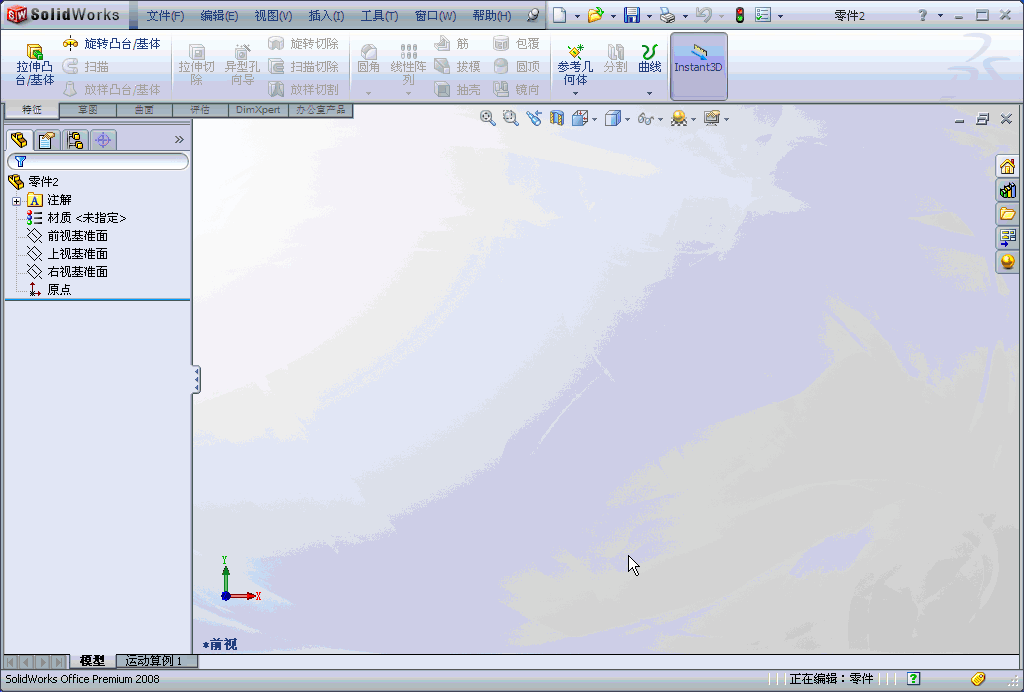The image size is (1024, 692).
Task: Click Zoom to Fit magnifier icon
Action: pyautogui.click(x=487, y=118)
